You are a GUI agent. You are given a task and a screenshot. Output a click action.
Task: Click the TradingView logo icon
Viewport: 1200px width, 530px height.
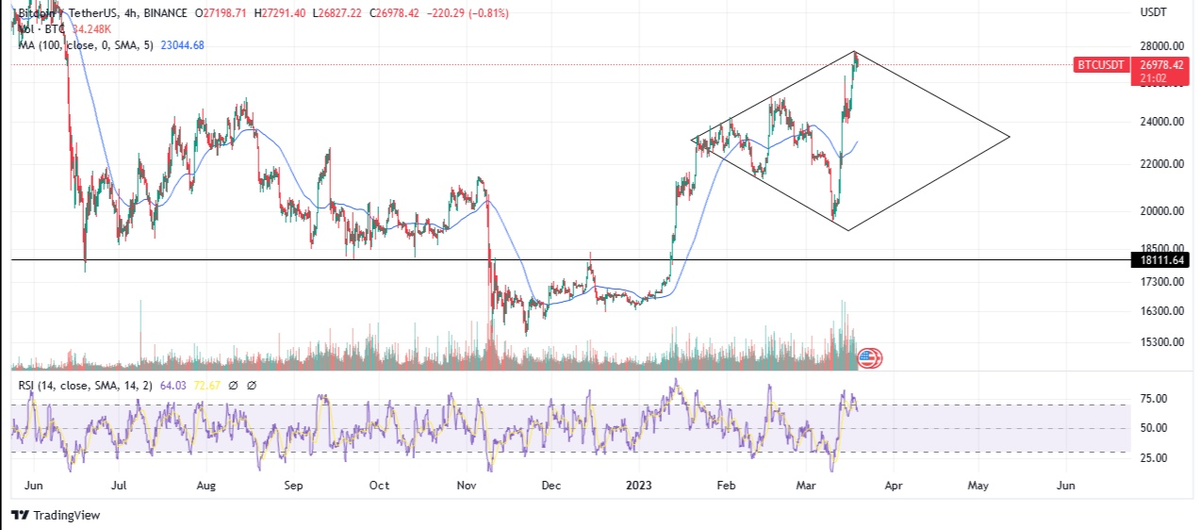pos(20,516)
